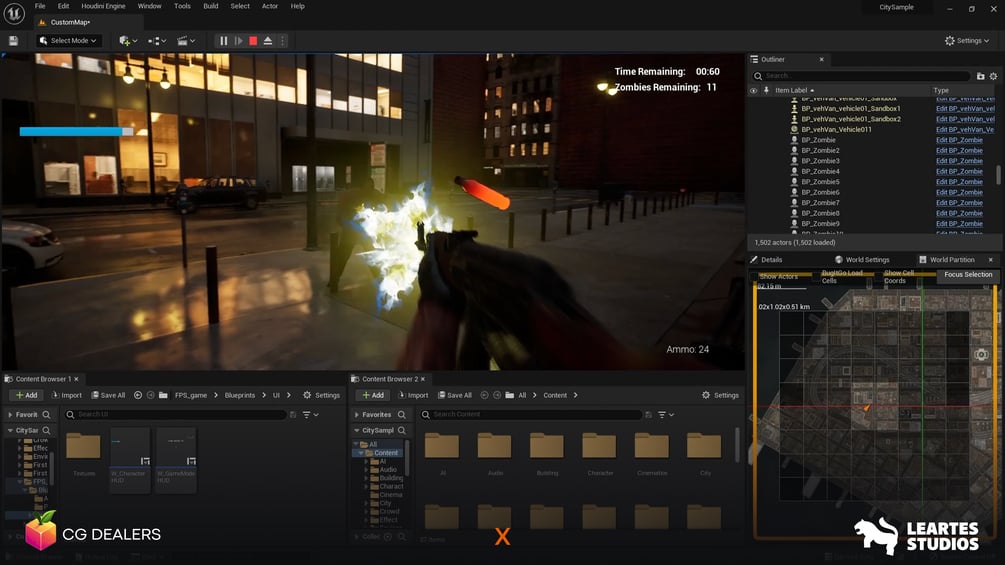Screen dimensions: 1005x565
Task: Open the quick add content toolbar icon
Action: click(128, 40)
